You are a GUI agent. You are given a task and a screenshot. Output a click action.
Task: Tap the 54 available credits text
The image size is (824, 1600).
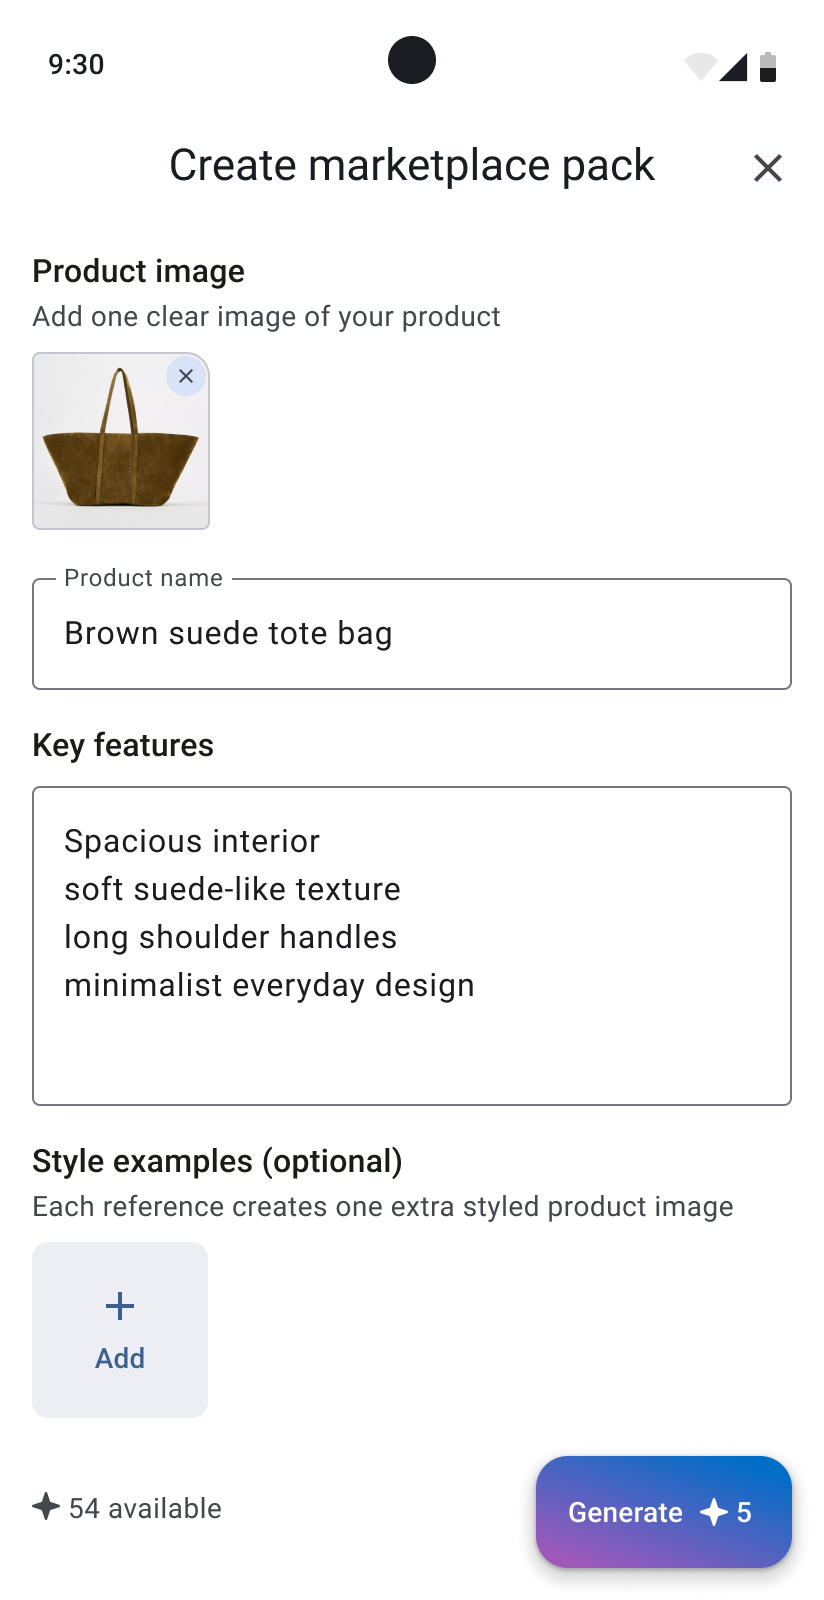click(145, 1508)
